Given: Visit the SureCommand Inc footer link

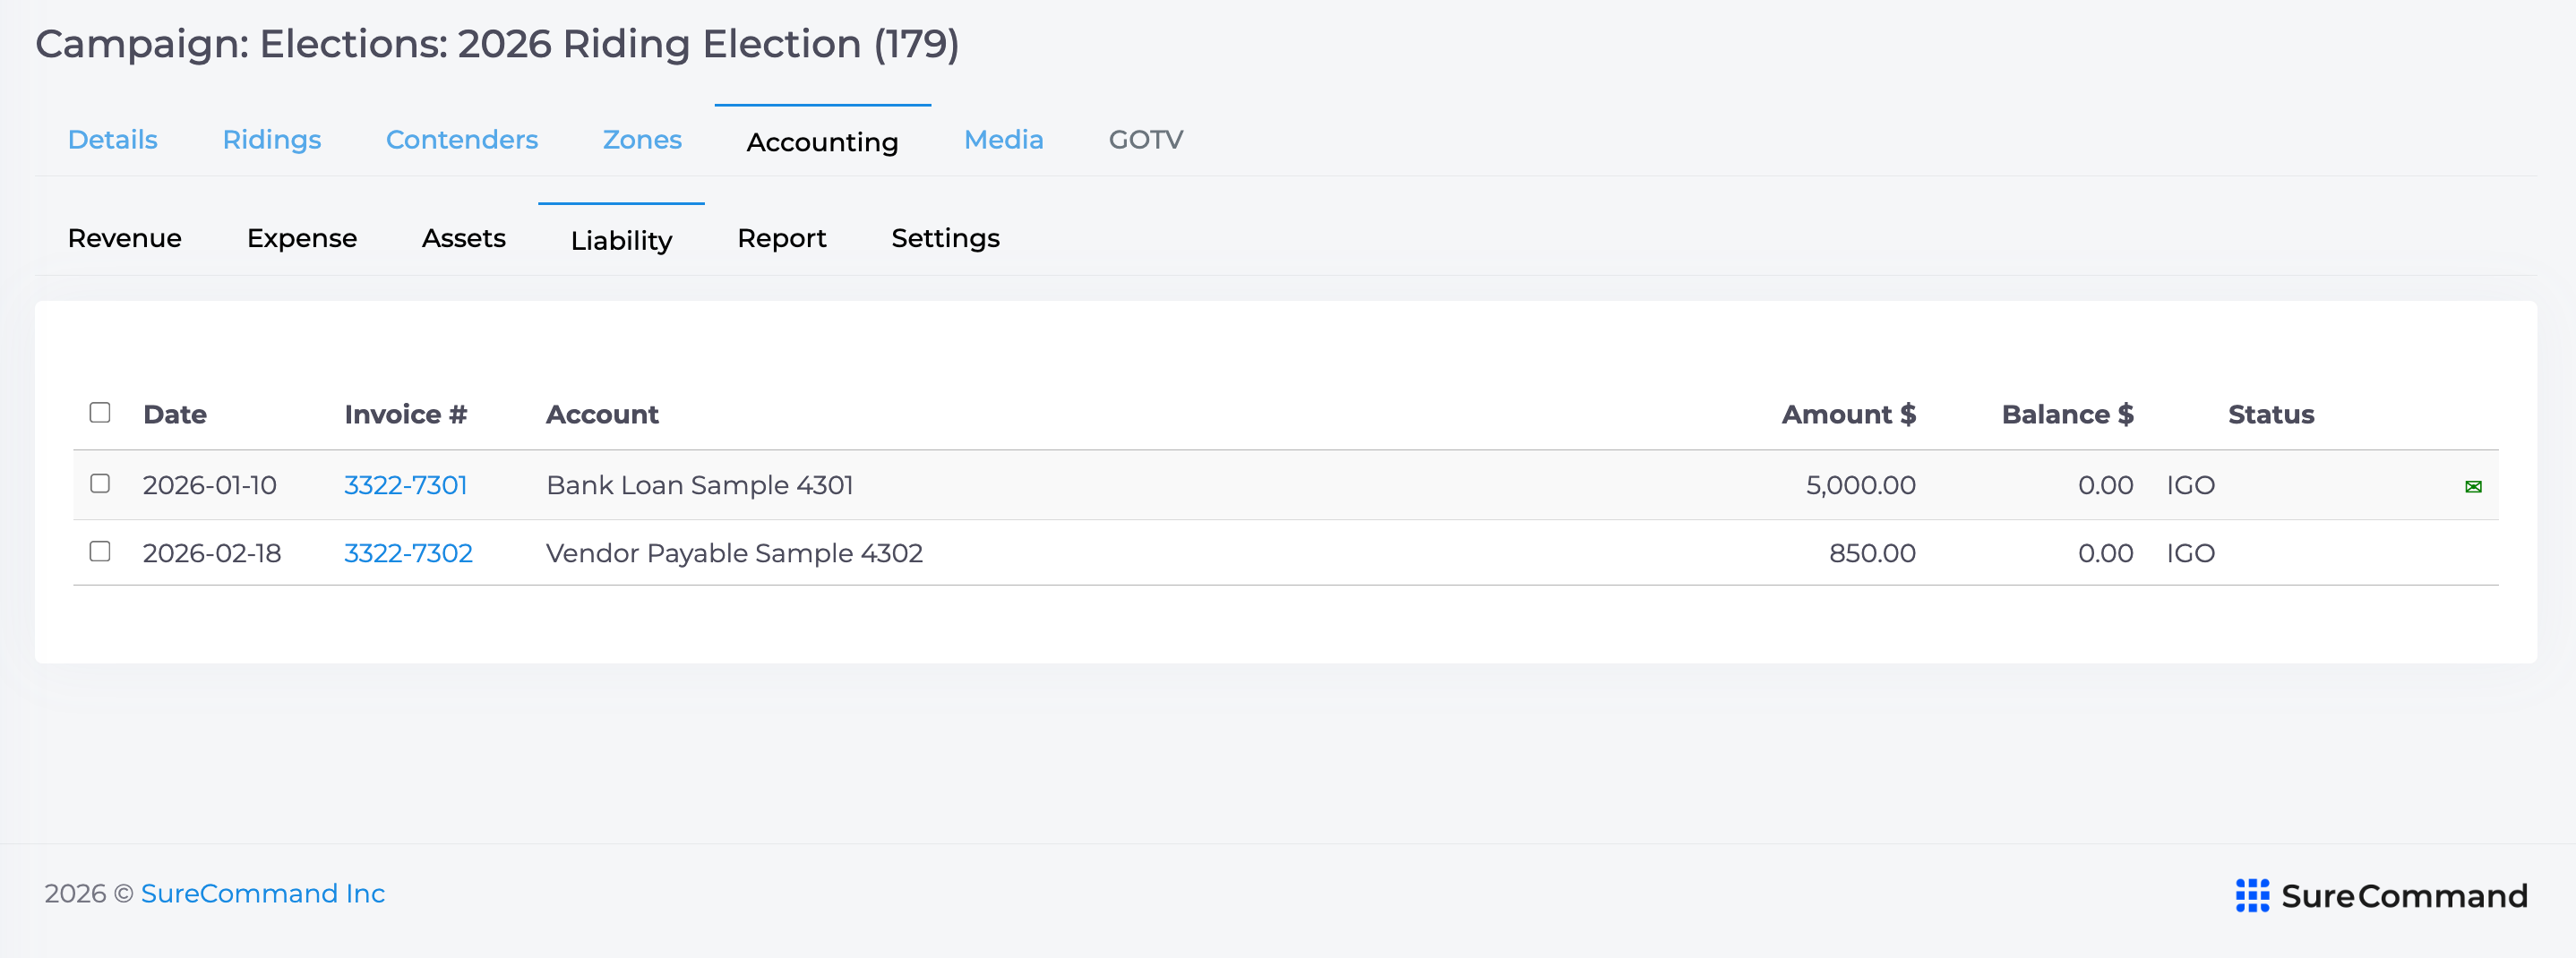Looking at the screenshot, I should click(x=263, y=894).
